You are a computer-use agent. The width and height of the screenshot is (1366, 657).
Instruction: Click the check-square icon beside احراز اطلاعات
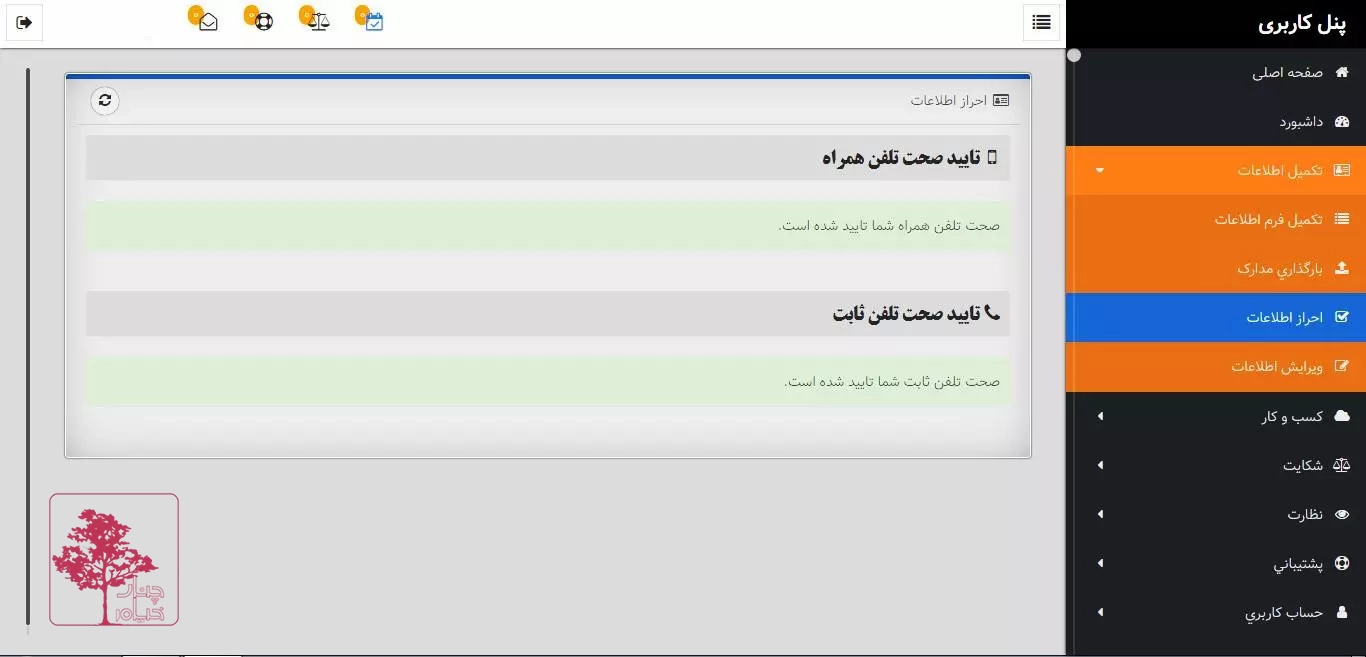(1342, 317)
